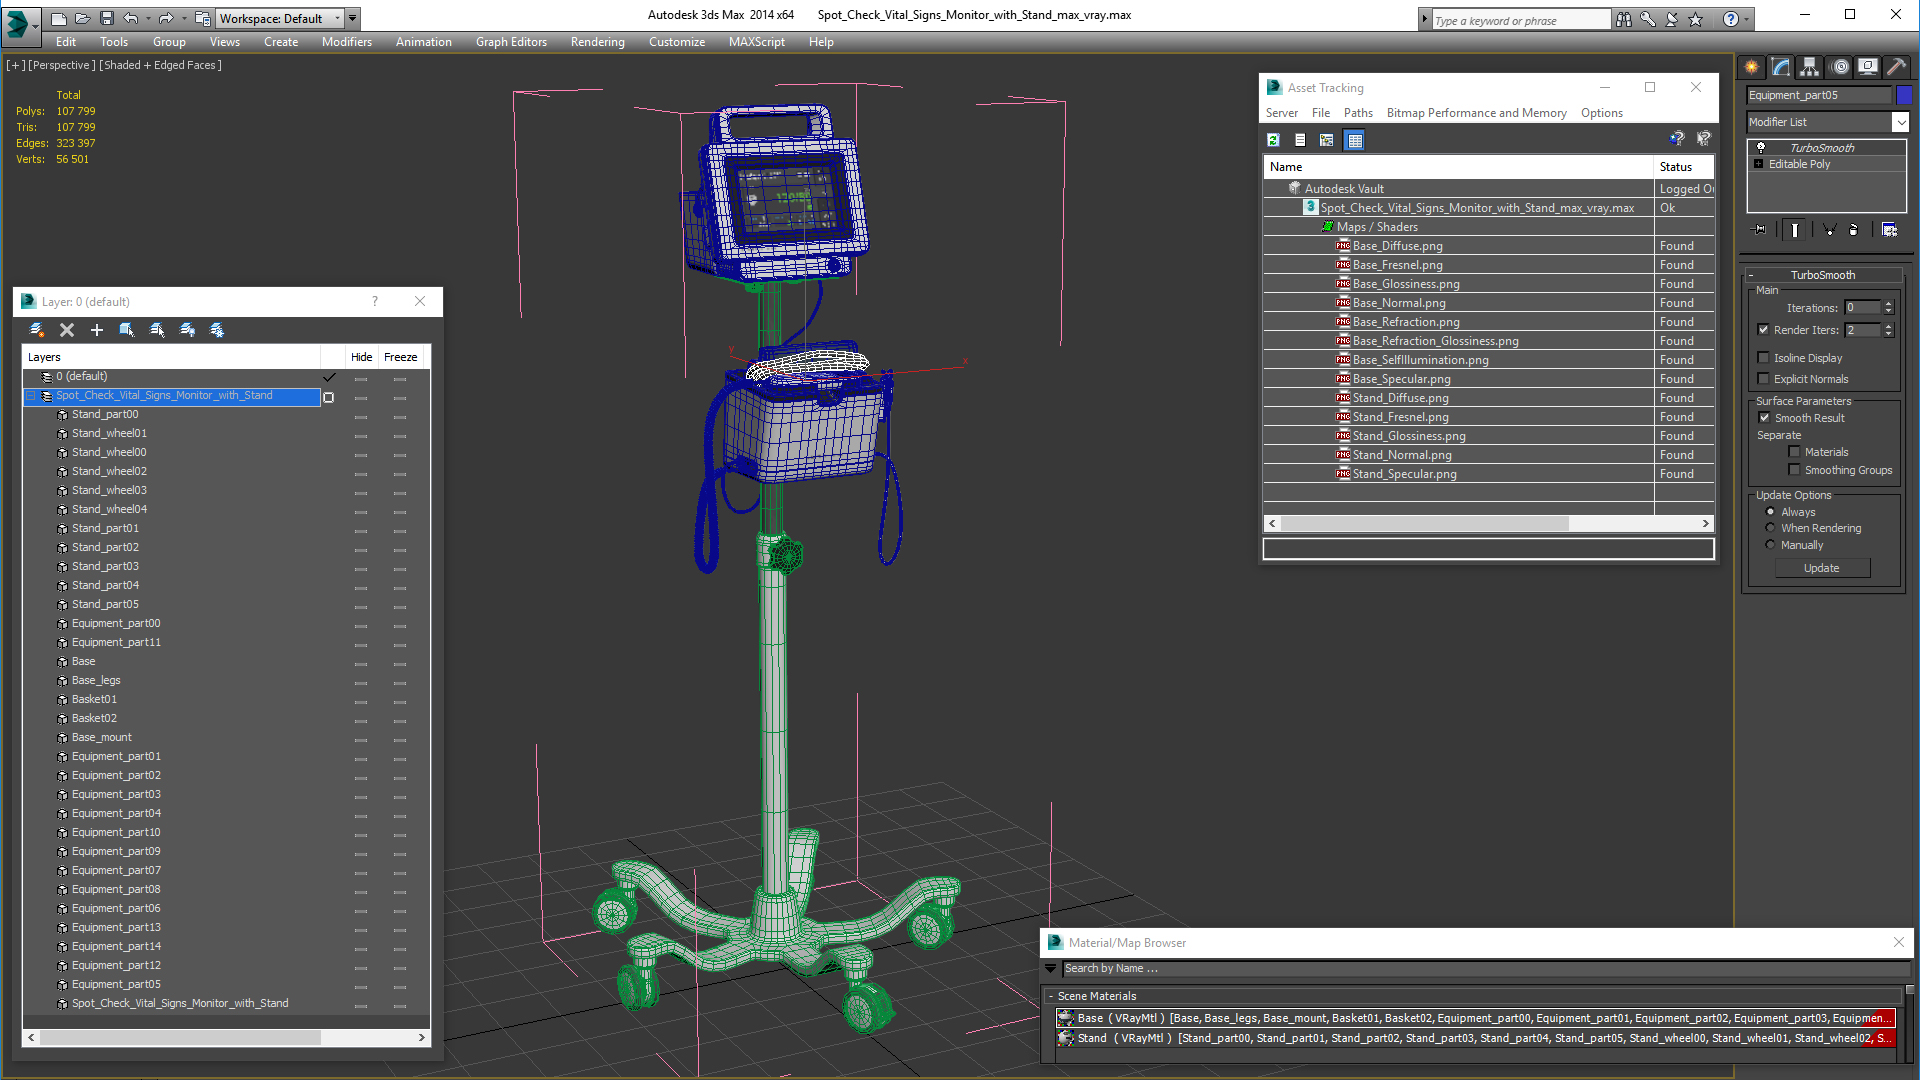This screenshot has height=1080, width=1920.
Task: Click the object color swatch
Action: (x=1904, y=95)
